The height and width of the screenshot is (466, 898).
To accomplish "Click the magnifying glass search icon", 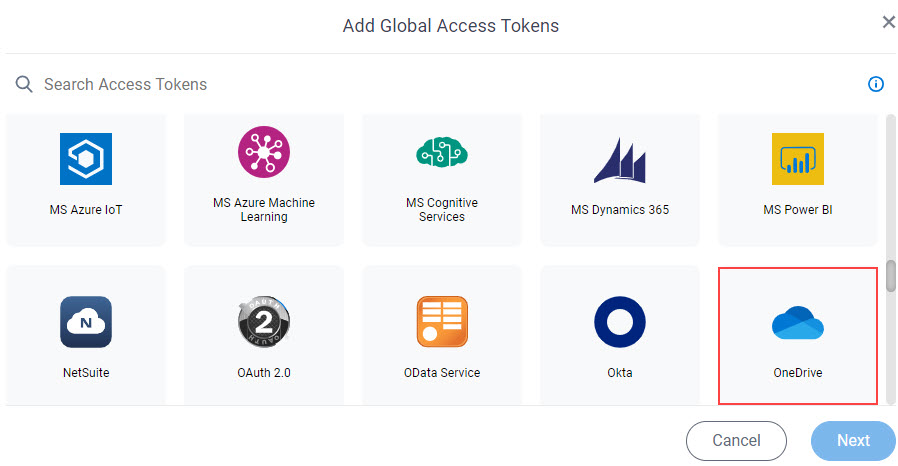I will pos(24,84).
